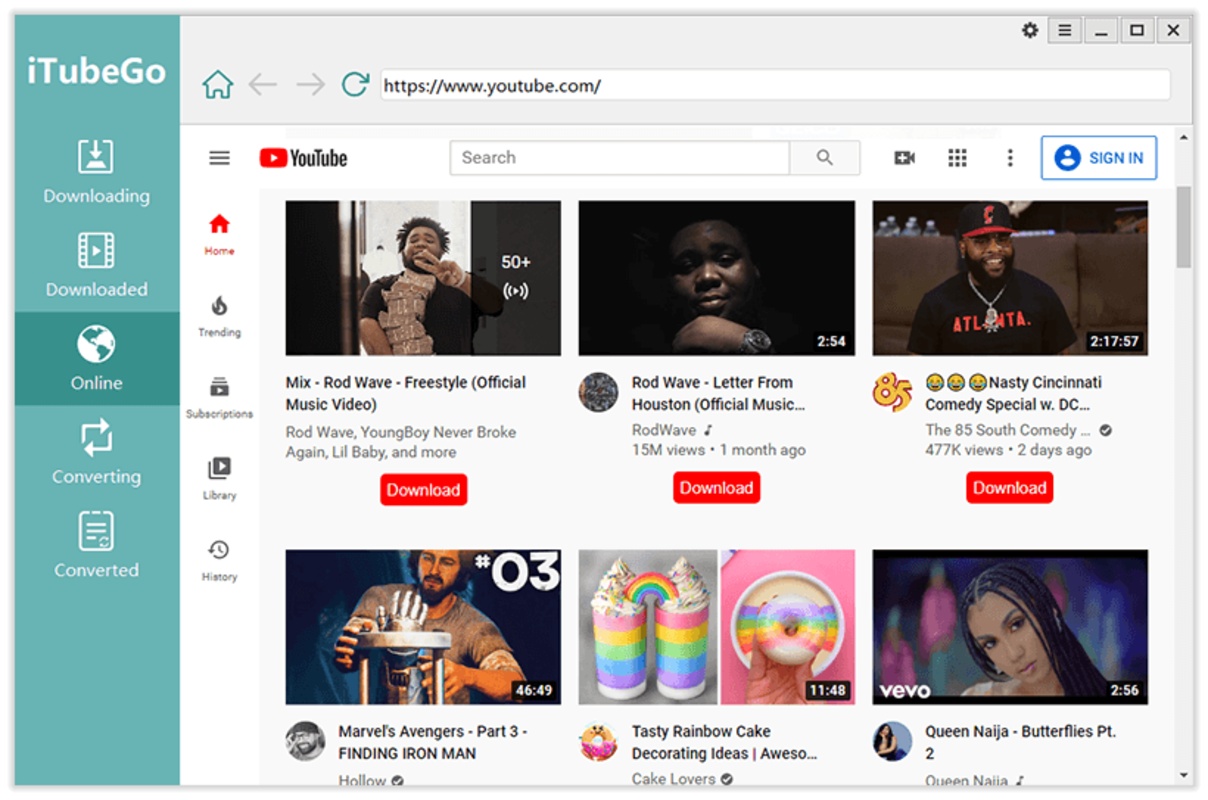Image resolution: width=1208 pixels, height=800 pixels.
Task: Go forward using the right arrow
Action: click(x=310, y=85)
